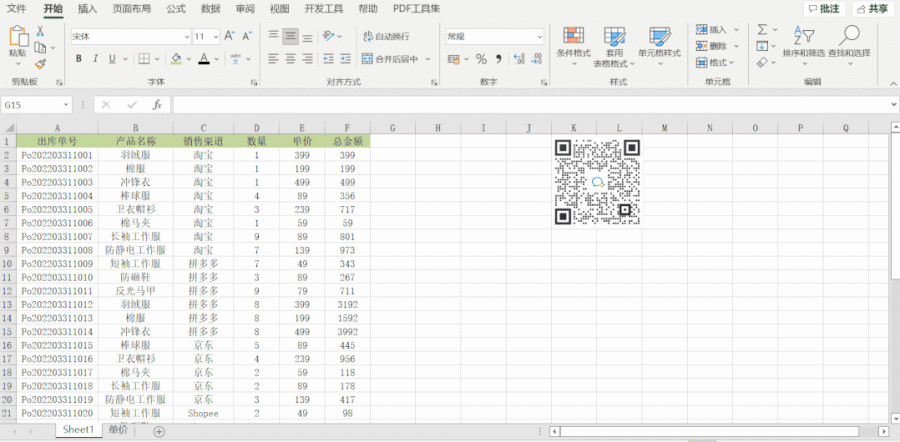The image size is (900, 442).
Task: Increase decimal places
Action: point(519,59)
